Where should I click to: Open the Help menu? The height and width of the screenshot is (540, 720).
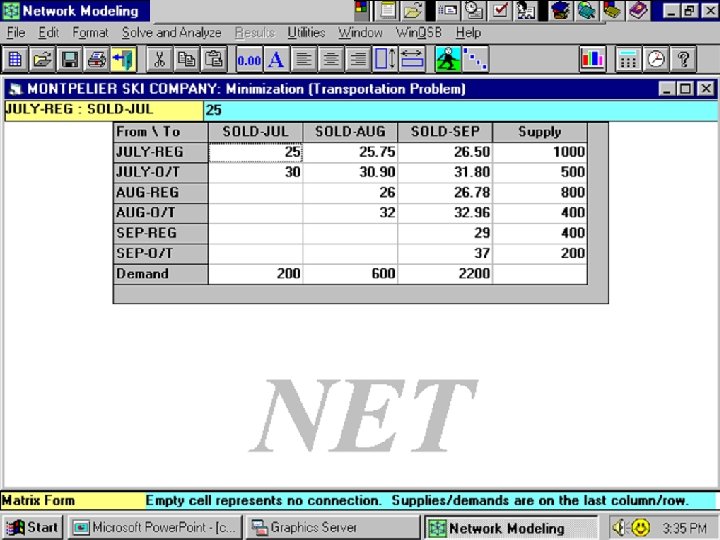(x=468, y=33)
